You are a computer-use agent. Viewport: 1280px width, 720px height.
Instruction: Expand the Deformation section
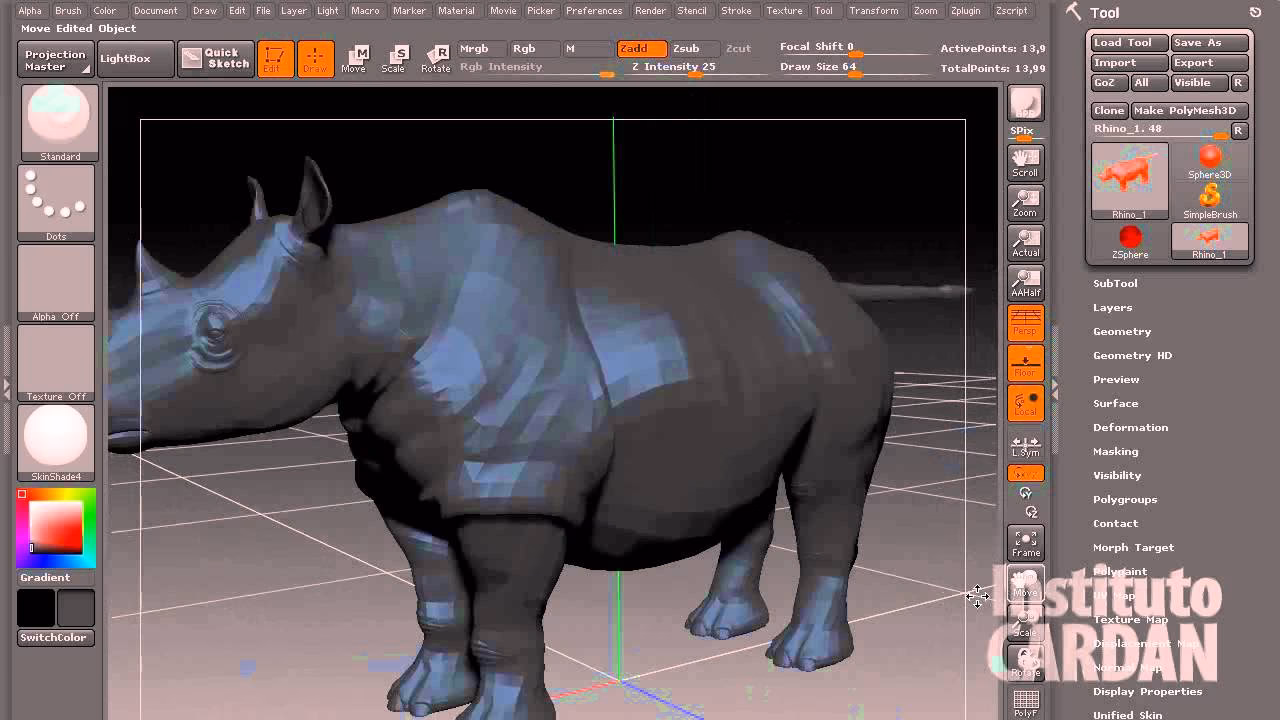tap(1131, 427)
